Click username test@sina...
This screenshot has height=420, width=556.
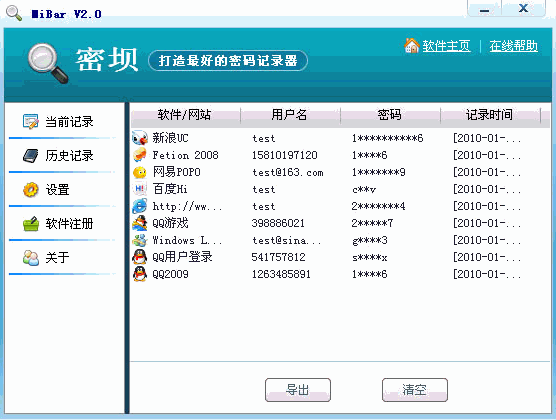[x=287, y=241]
